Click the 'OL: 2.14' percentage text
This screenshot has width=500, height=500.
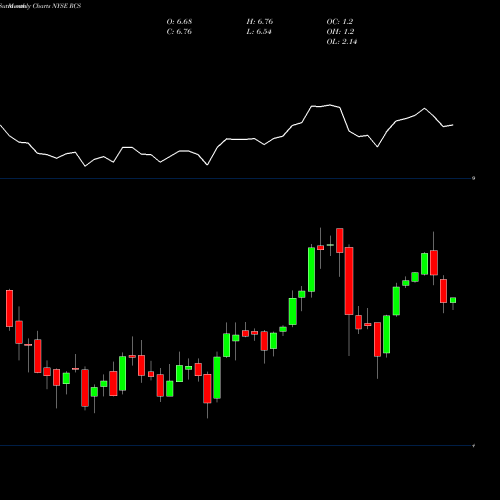[342, 42]
